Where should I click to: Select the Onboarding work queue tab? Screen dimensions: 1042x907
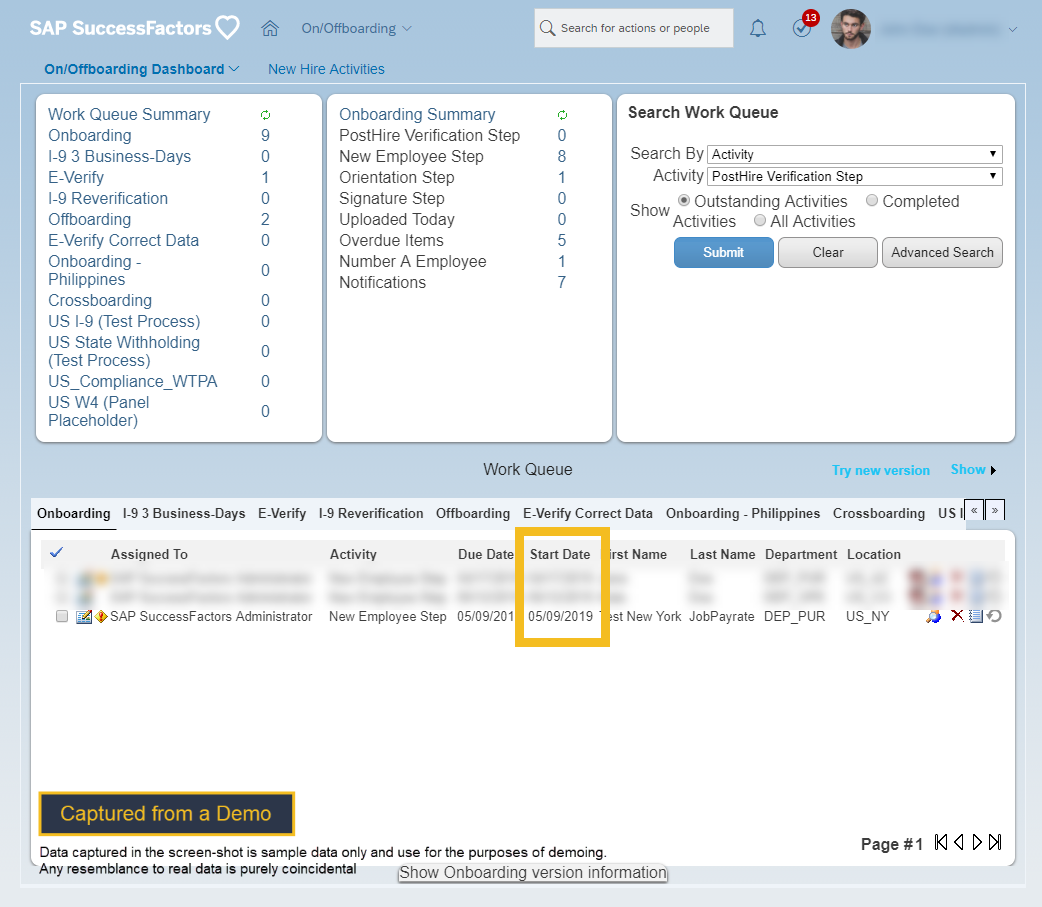(x=74, y=514)
